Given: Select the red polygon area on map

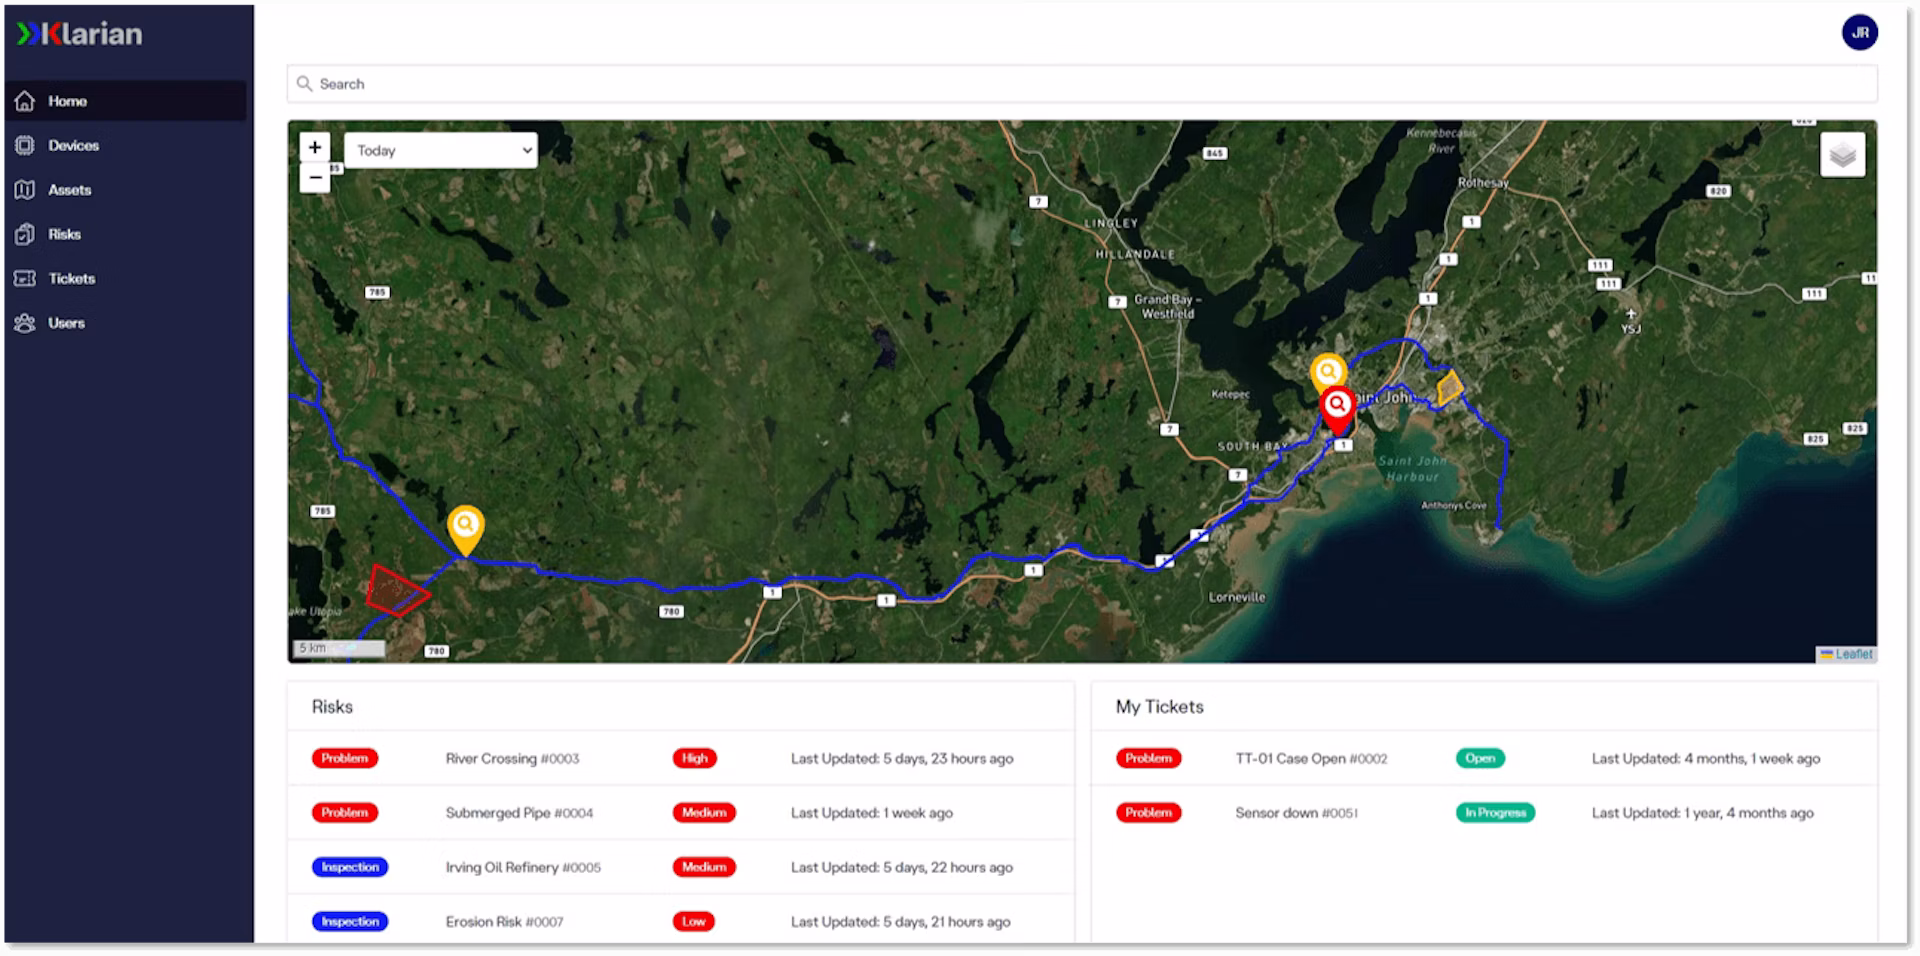Looking at the screenshot, I should 396,591.
